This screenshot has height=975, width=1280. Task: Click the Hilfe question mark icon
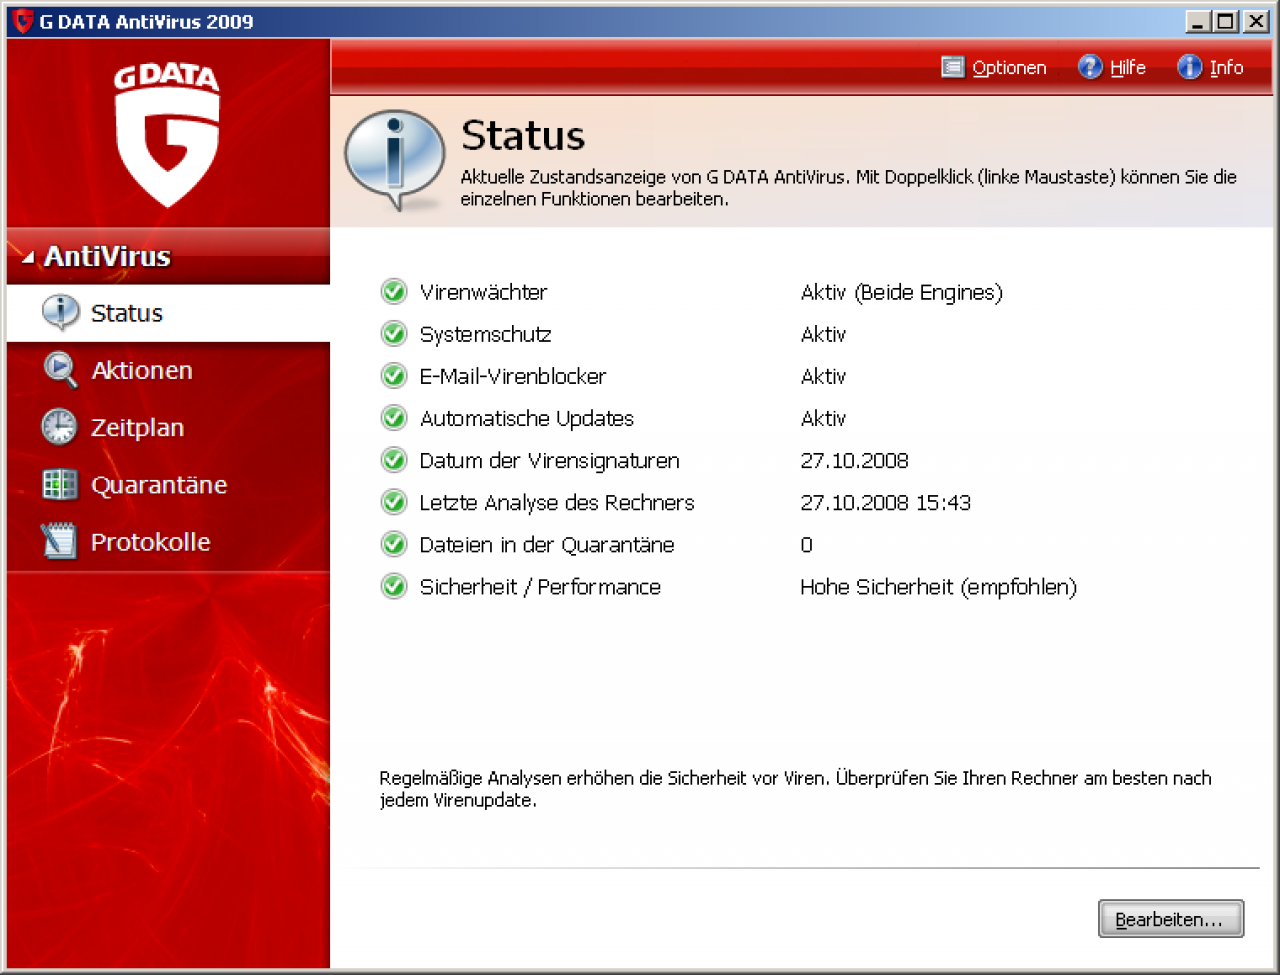point(1090,67)
